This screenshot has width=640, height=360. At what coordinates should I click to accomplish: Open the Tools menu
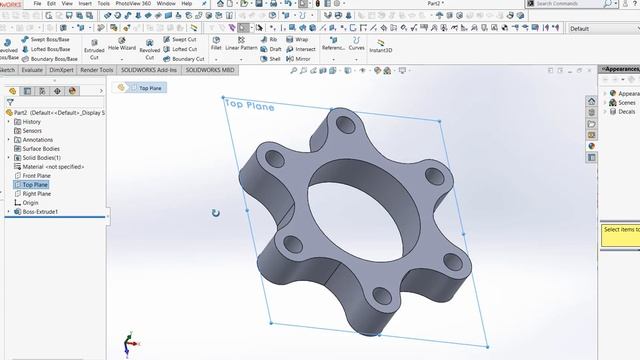(103, 3)
